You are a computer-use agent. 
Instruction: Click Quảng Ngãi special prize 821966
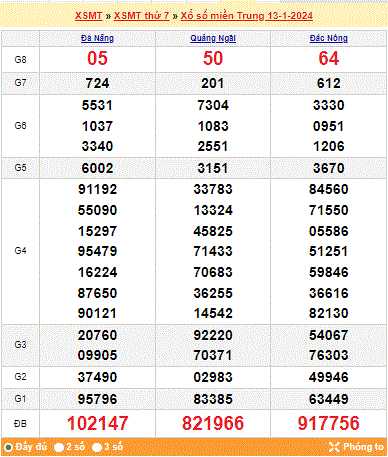pyautogui.click(x=213, y=423)
